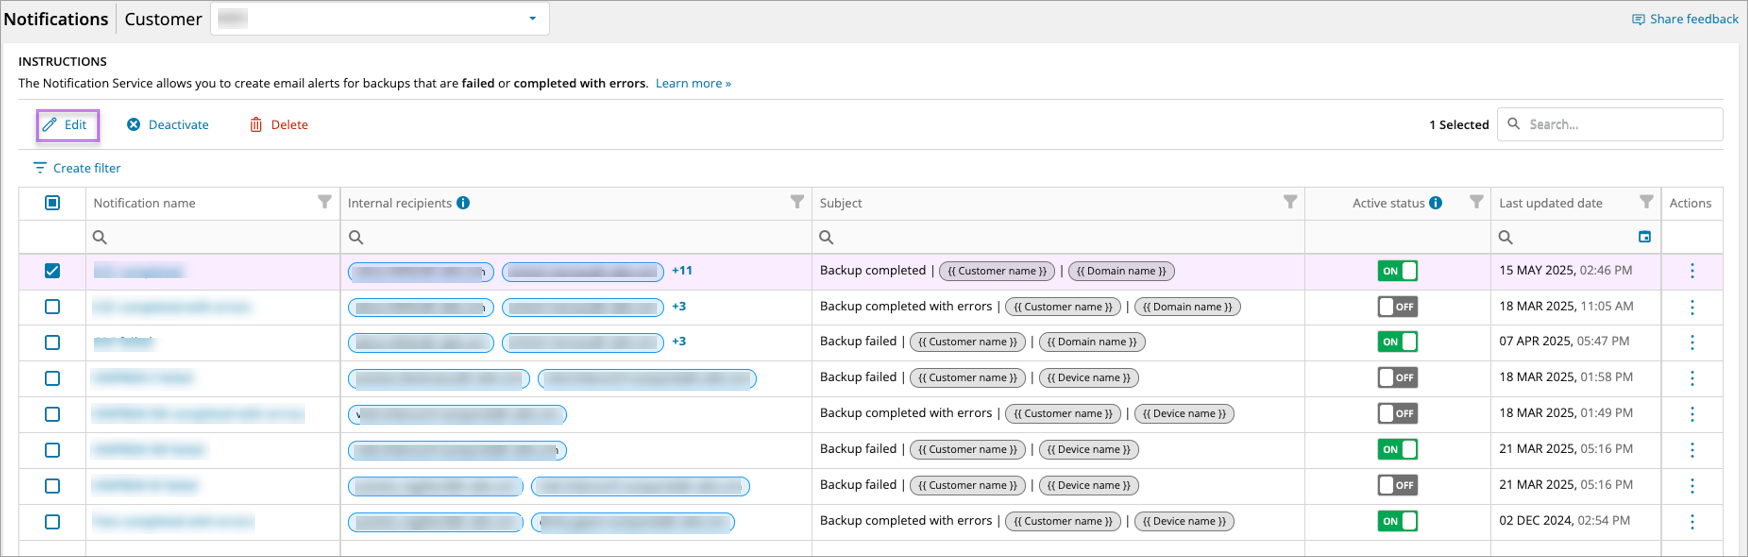
Task: Open Active status column filter icon
Action: pyautogui.click(x=1476, y=202)
